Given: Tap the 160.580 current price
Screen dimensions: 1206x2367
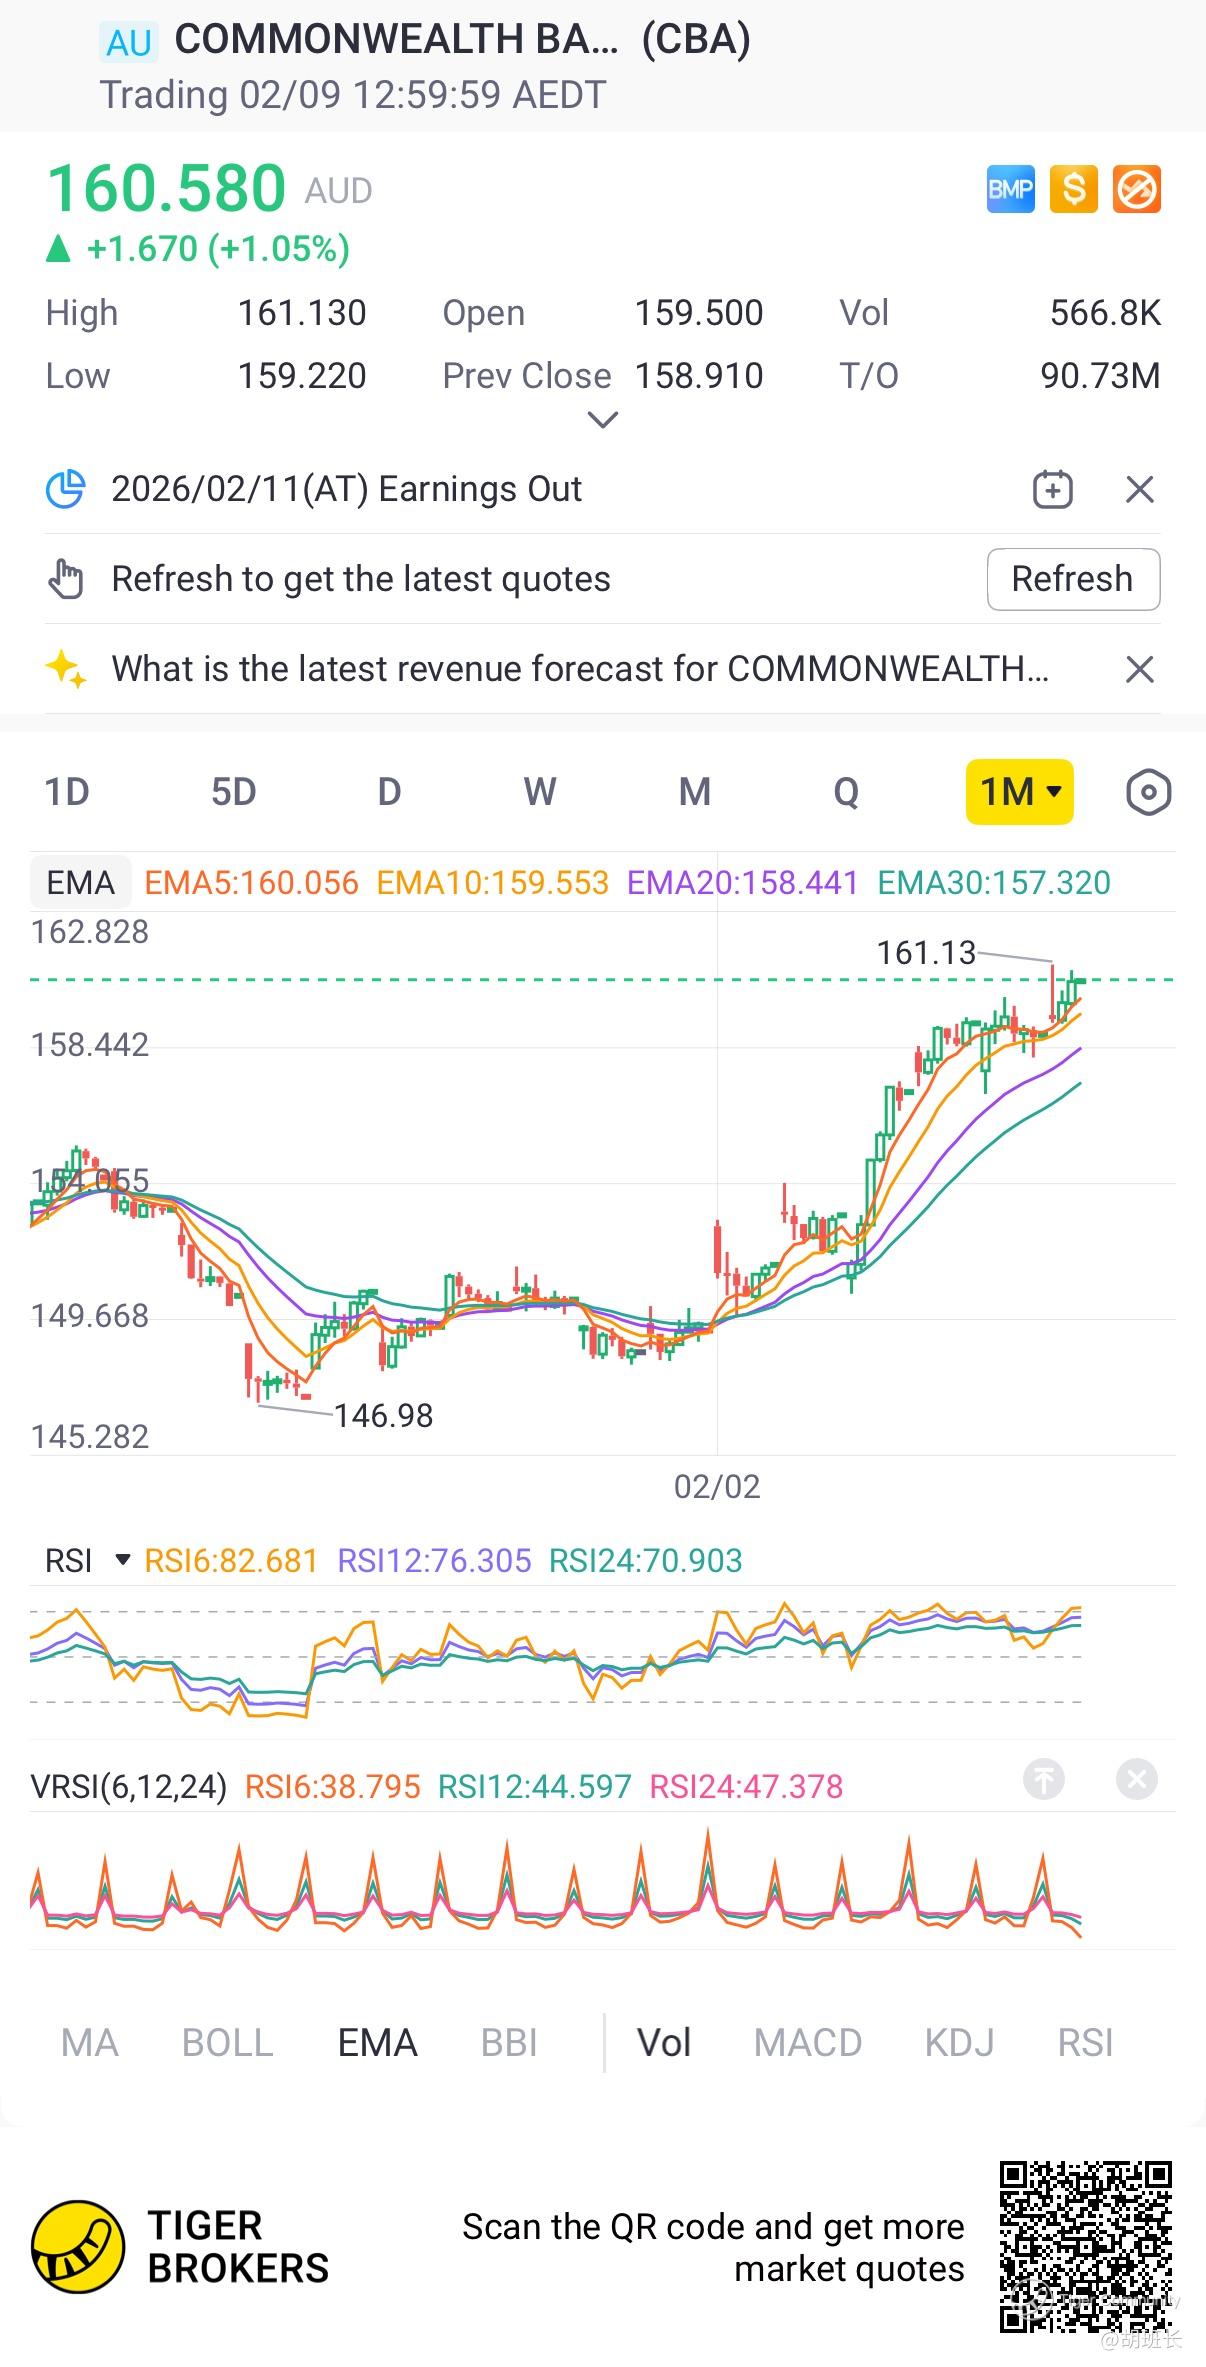Looking at the screenshot, I should 166,188.
